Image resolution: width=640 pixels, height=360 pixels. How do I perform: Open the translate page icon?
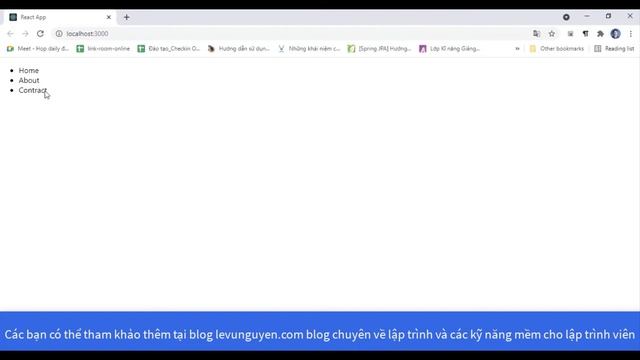(536, 33)
